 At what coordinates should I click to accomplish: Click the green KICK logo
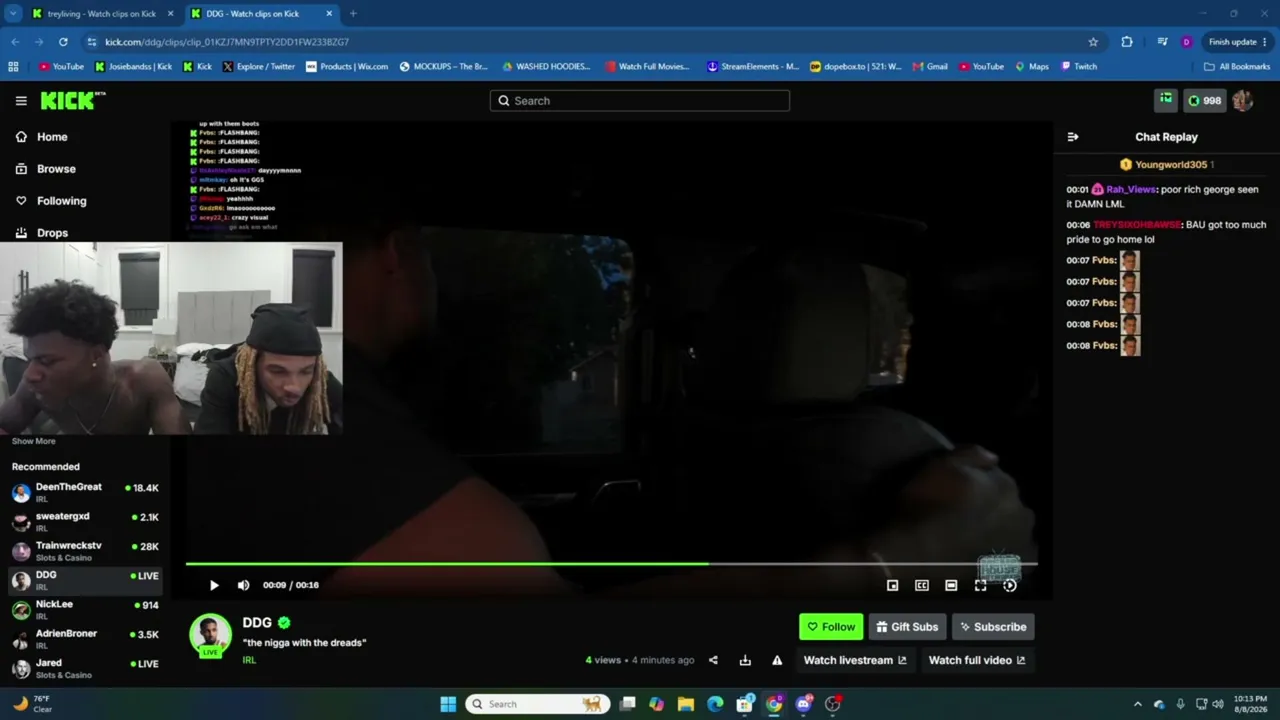[72, 100]
